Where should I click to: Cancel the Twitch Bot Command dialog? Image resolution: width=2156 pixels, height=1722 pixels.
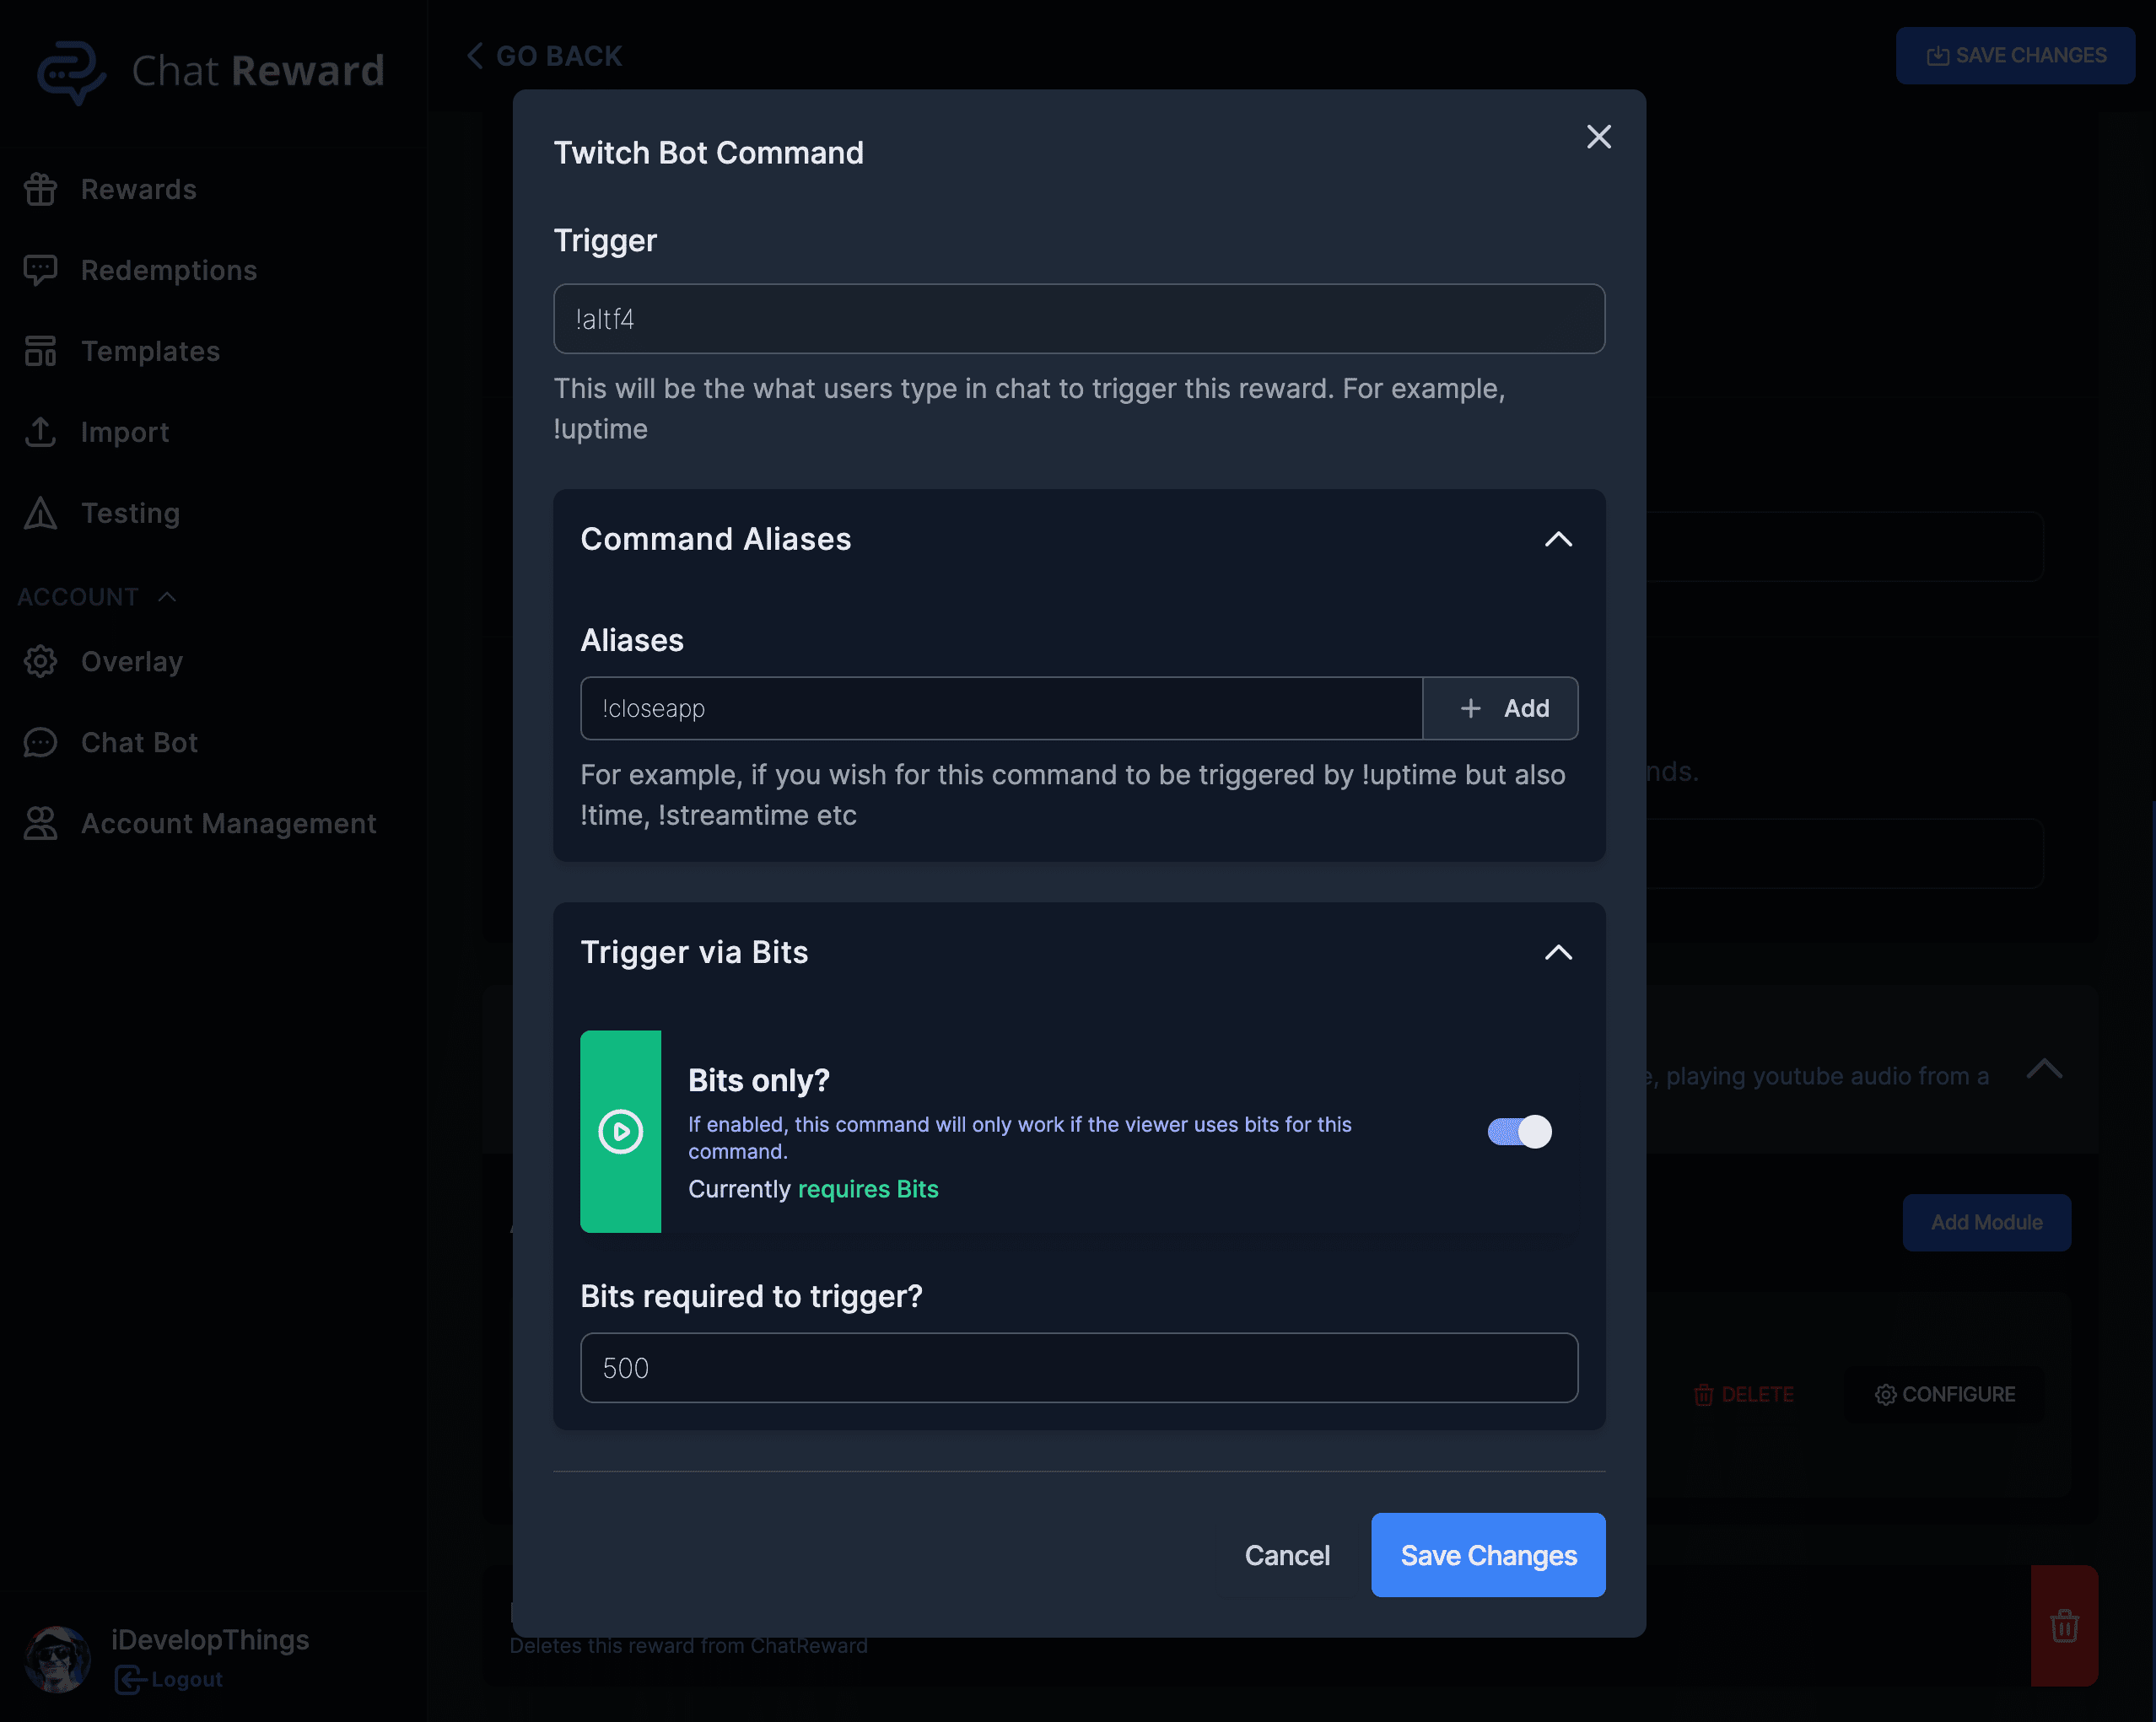(1286, 1555)
